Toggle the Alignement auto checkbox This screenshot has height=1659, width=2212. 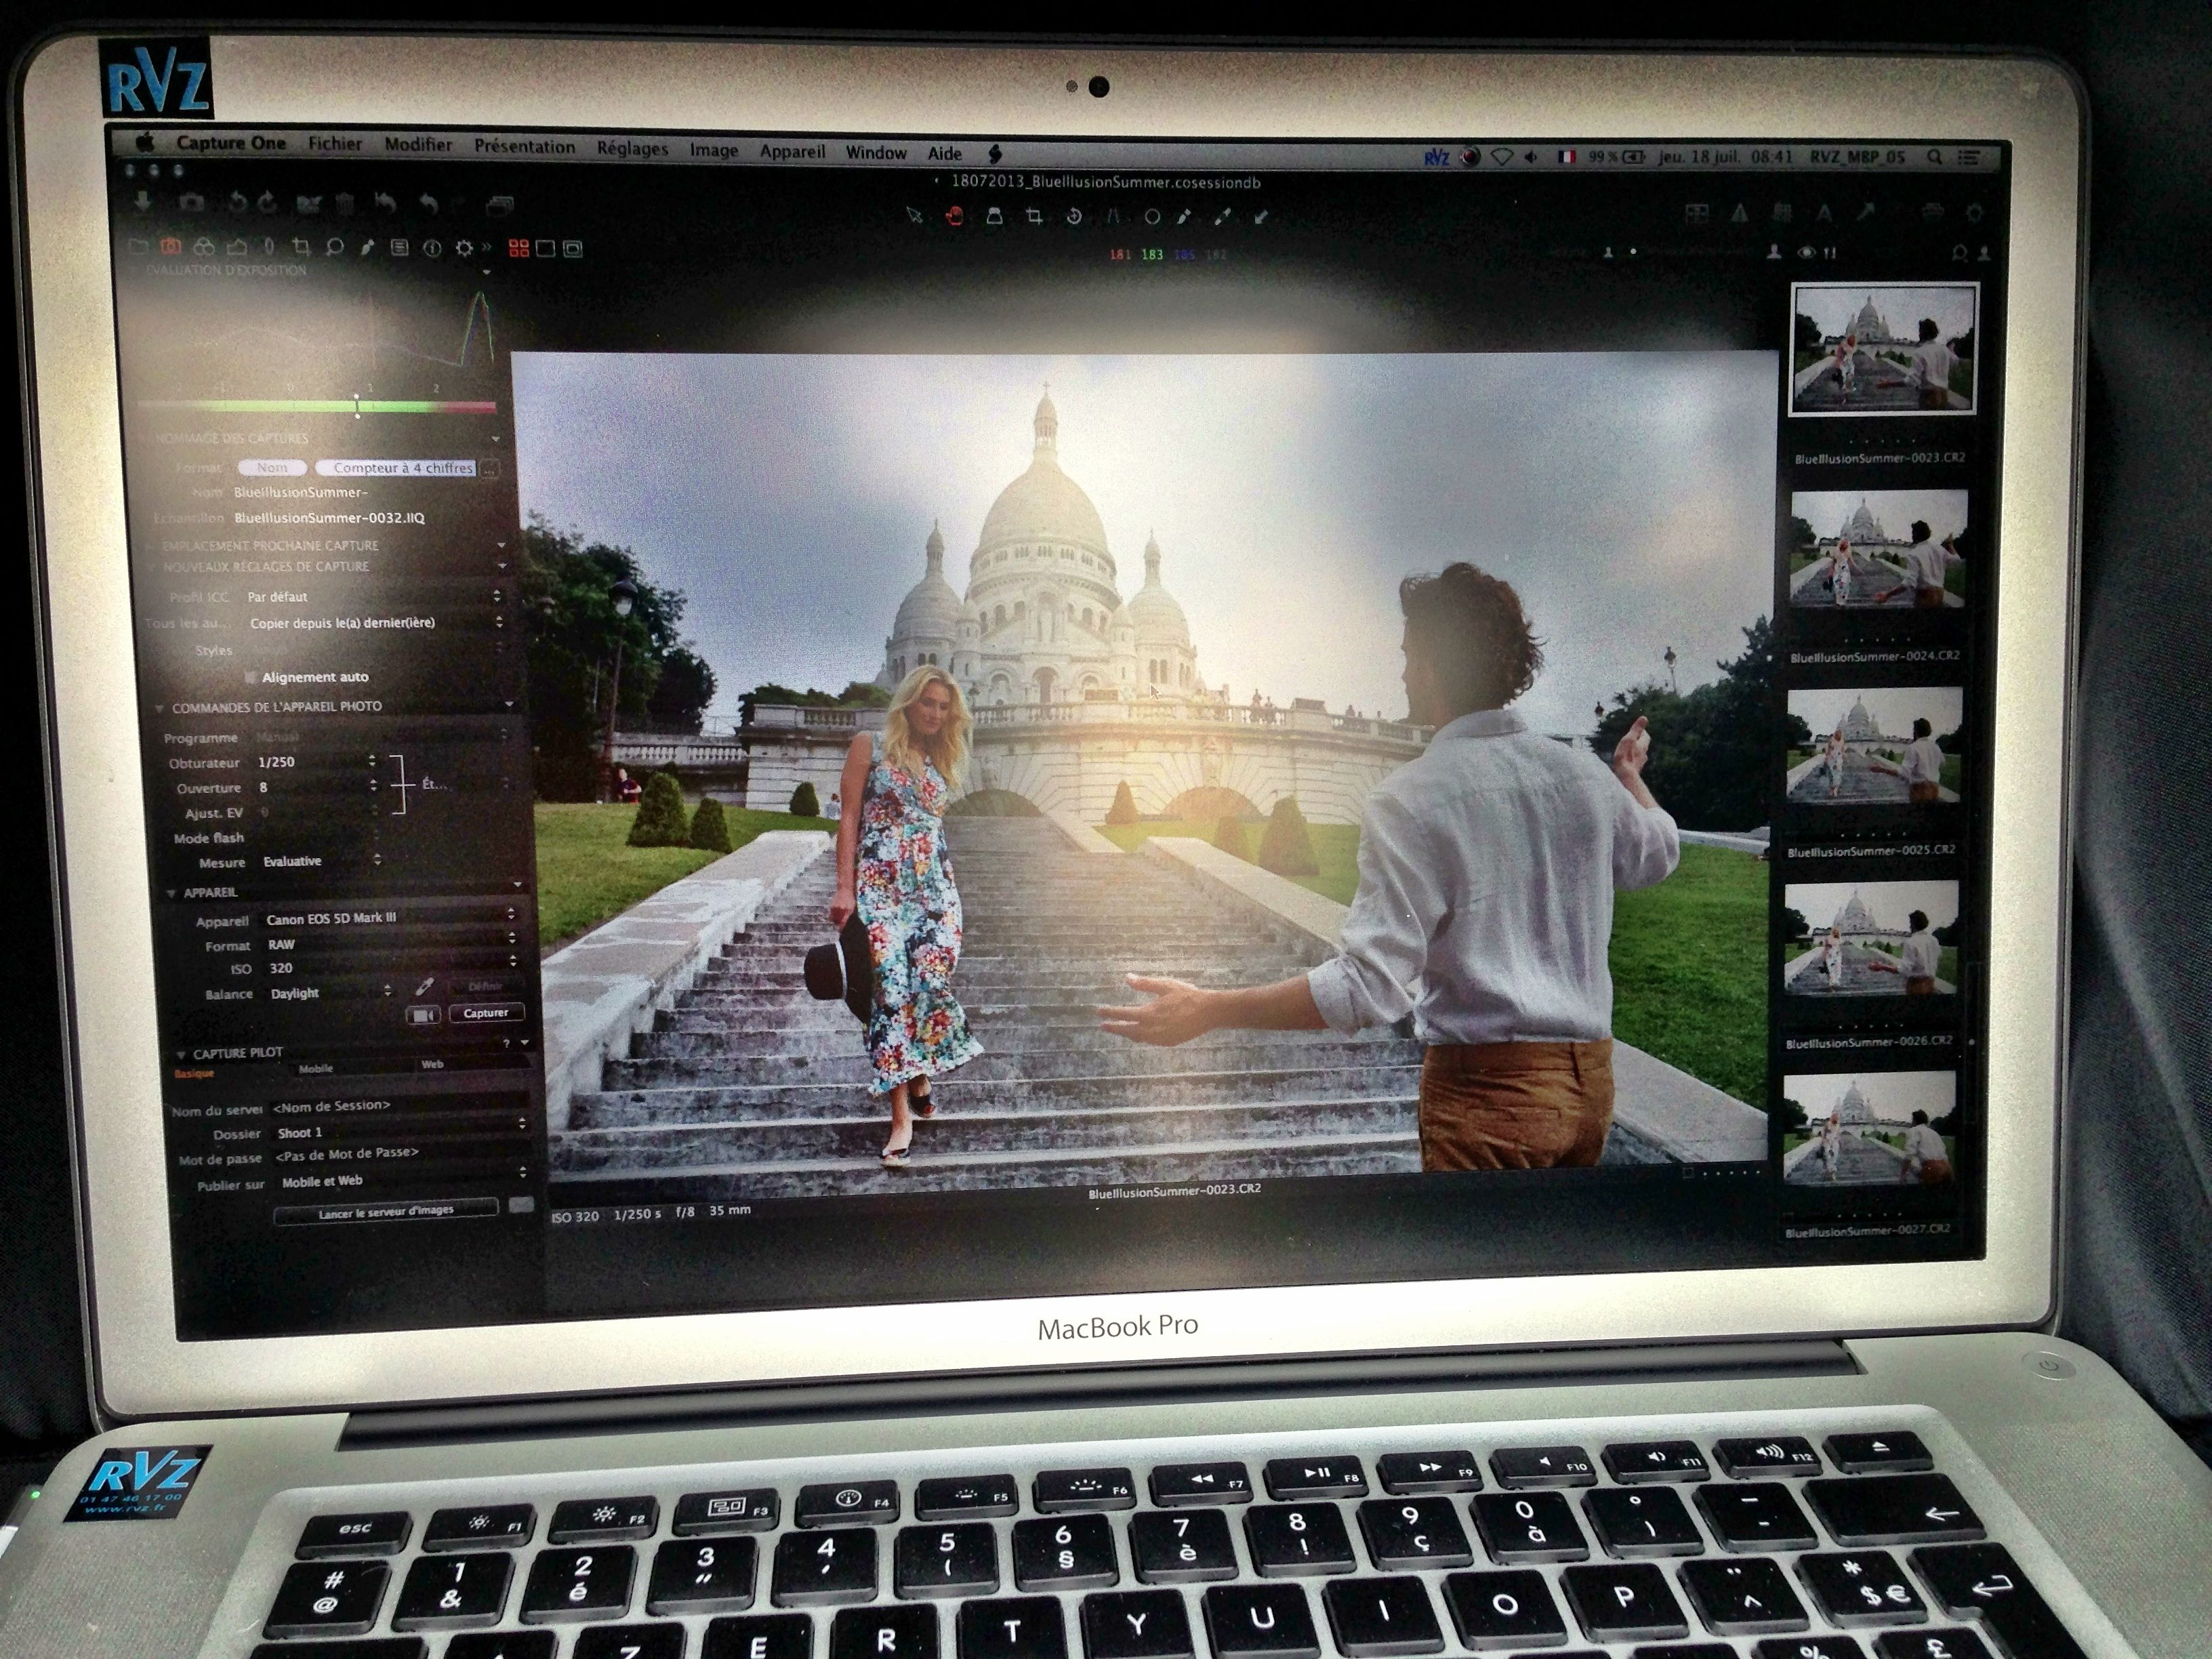coord(251,677)
